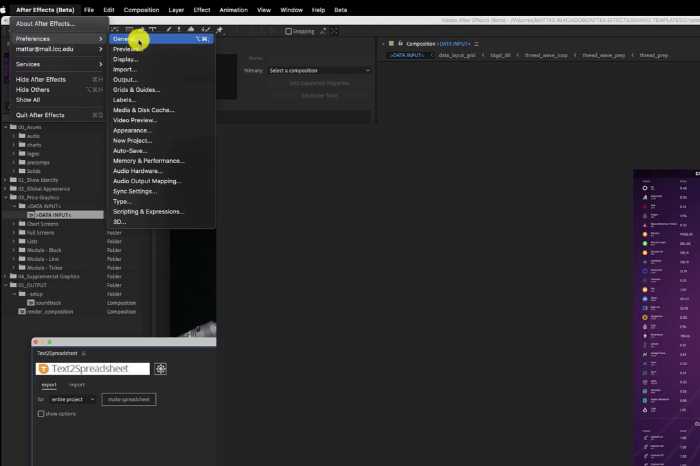
Task: Expand the Audio folder
Action: tap(14, 136)
